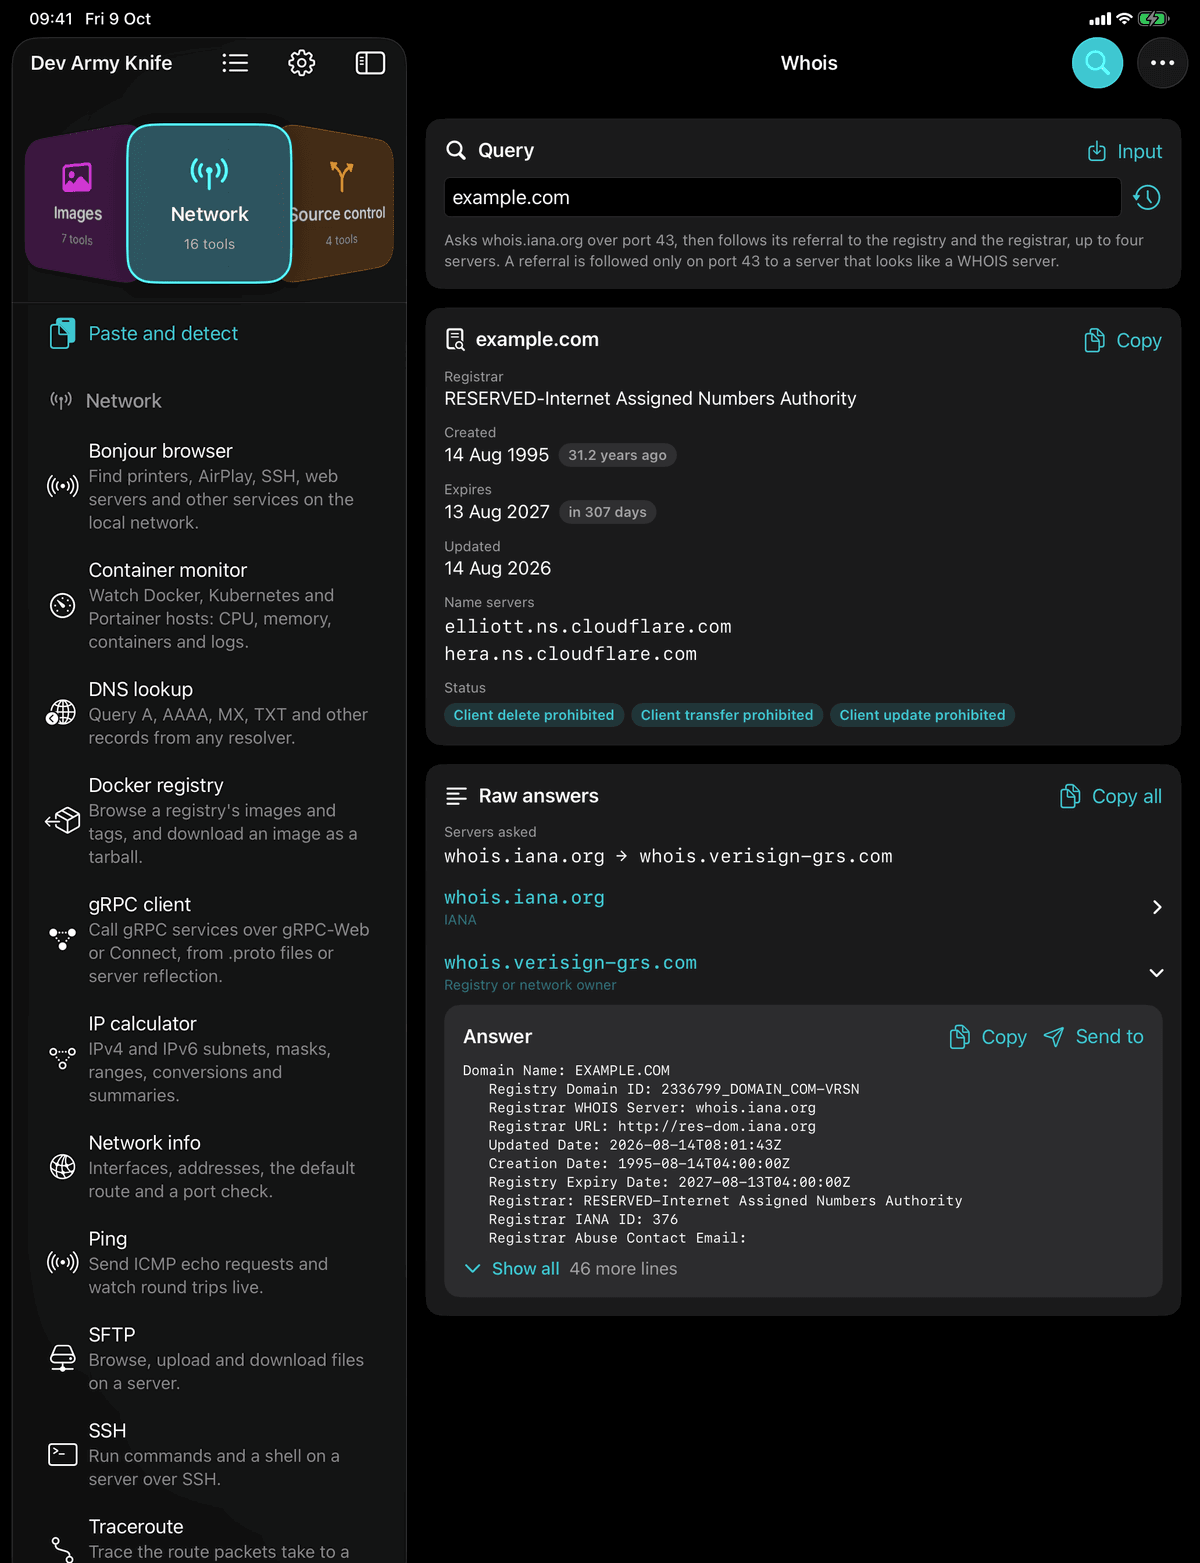Screen dimensions: 1200x1563
Task: Select the Source control category card
Action: click(x=340, y=204)
